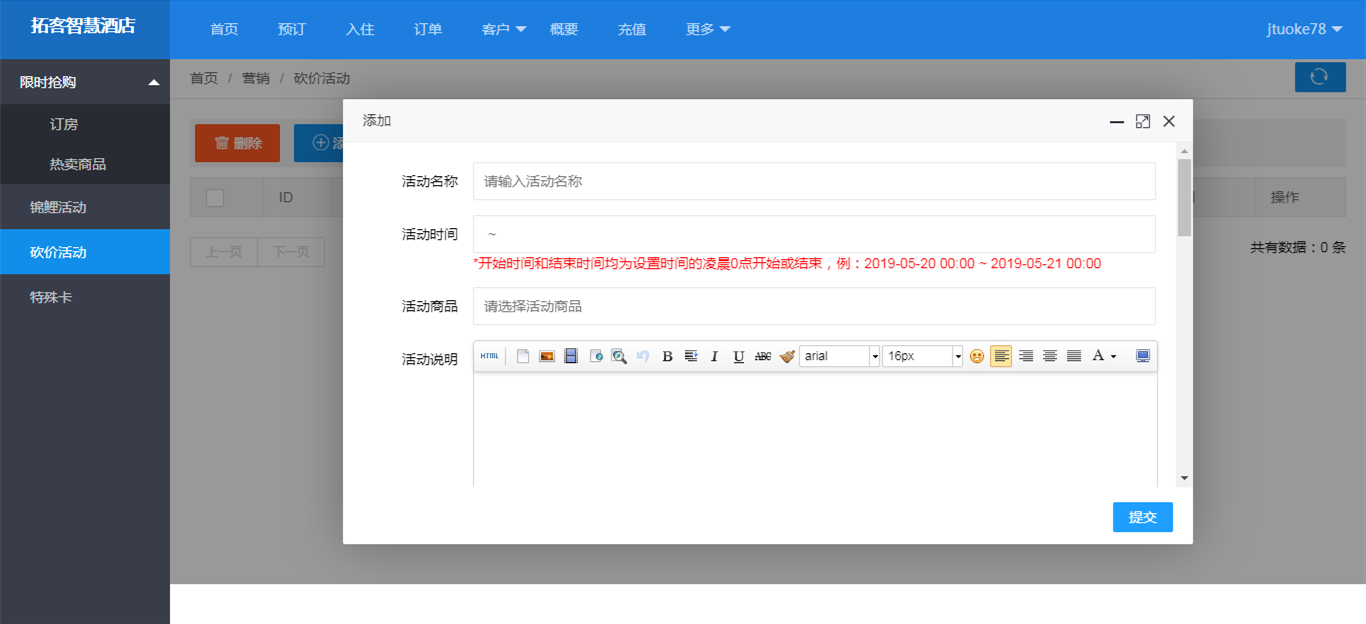The height and width of the screenshot is (624, 1366).
Task: Align text right in editor
Action: [x=1026, y=356]
